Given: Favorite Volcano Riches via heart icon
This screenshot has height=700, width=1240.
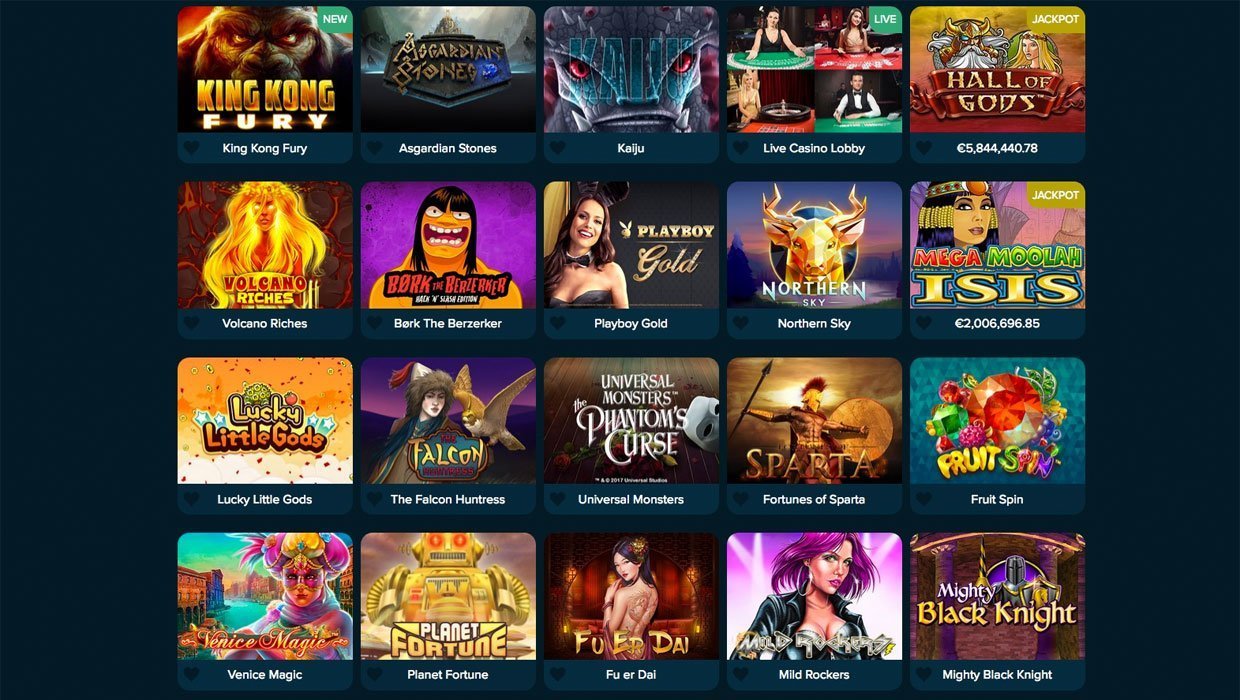Looking at the screenshot, I should click(x=192, y=324).
